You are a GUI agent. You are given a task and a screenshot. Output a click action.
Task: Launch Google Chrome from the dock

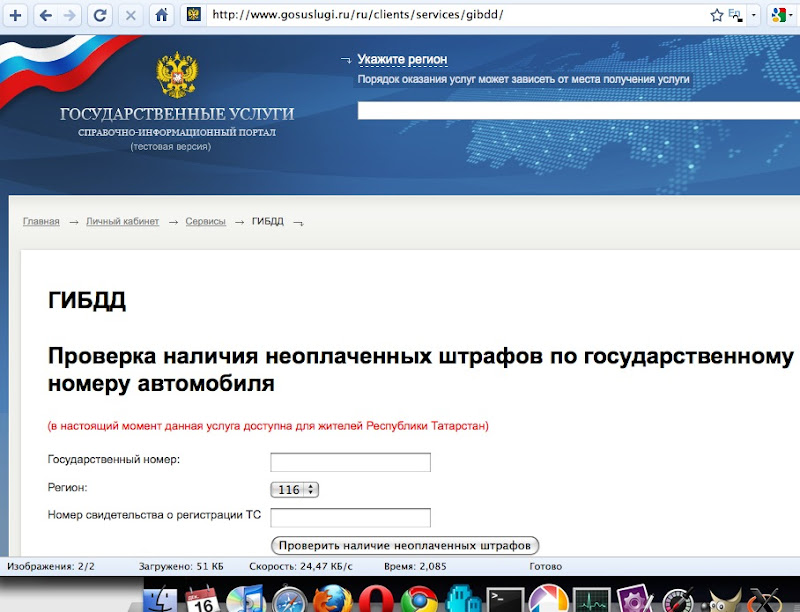pyautogui.click(x=419, y=599)
